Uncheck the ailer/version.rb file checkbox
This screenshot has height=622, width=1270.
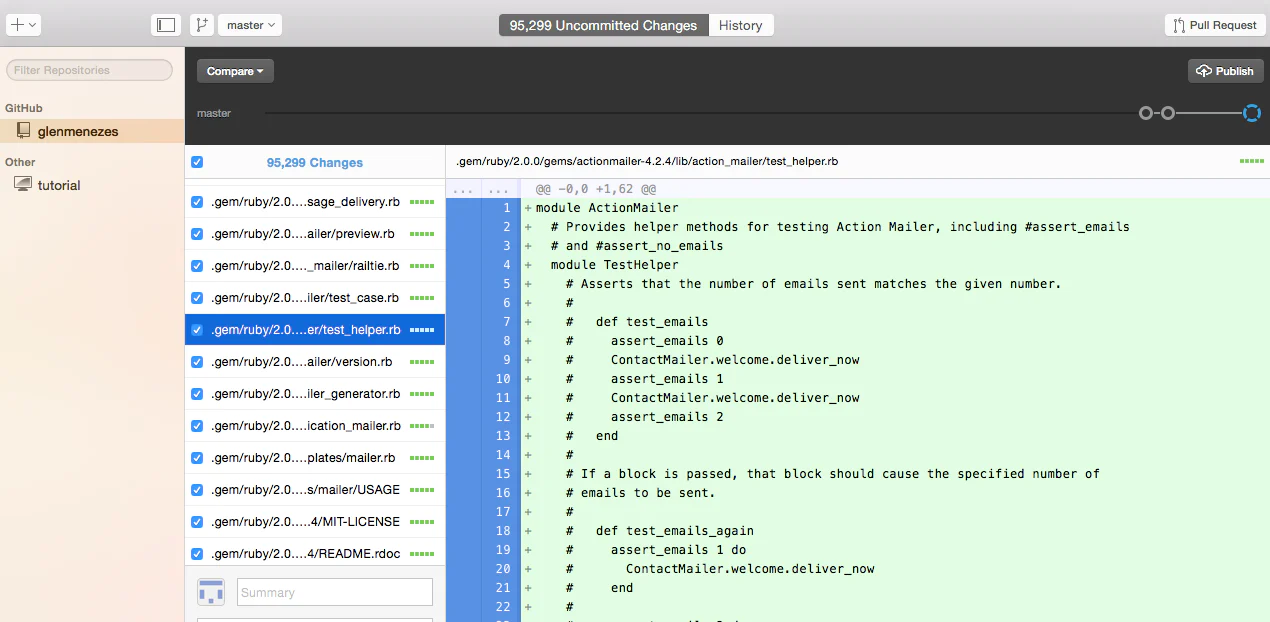point(197,362)
